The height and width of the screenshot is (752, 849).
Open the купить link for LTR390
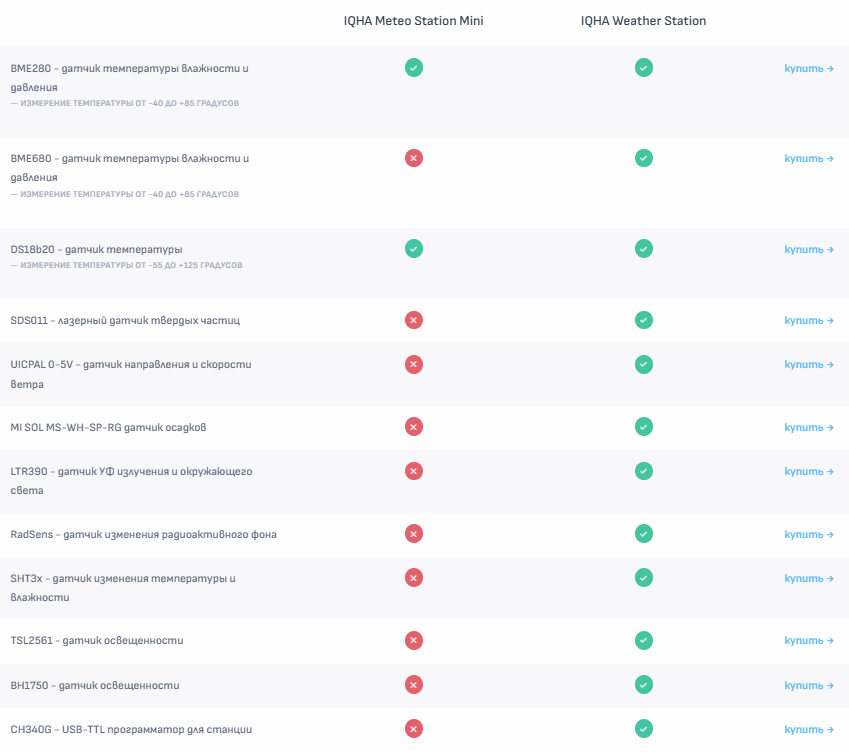[809, 472]
